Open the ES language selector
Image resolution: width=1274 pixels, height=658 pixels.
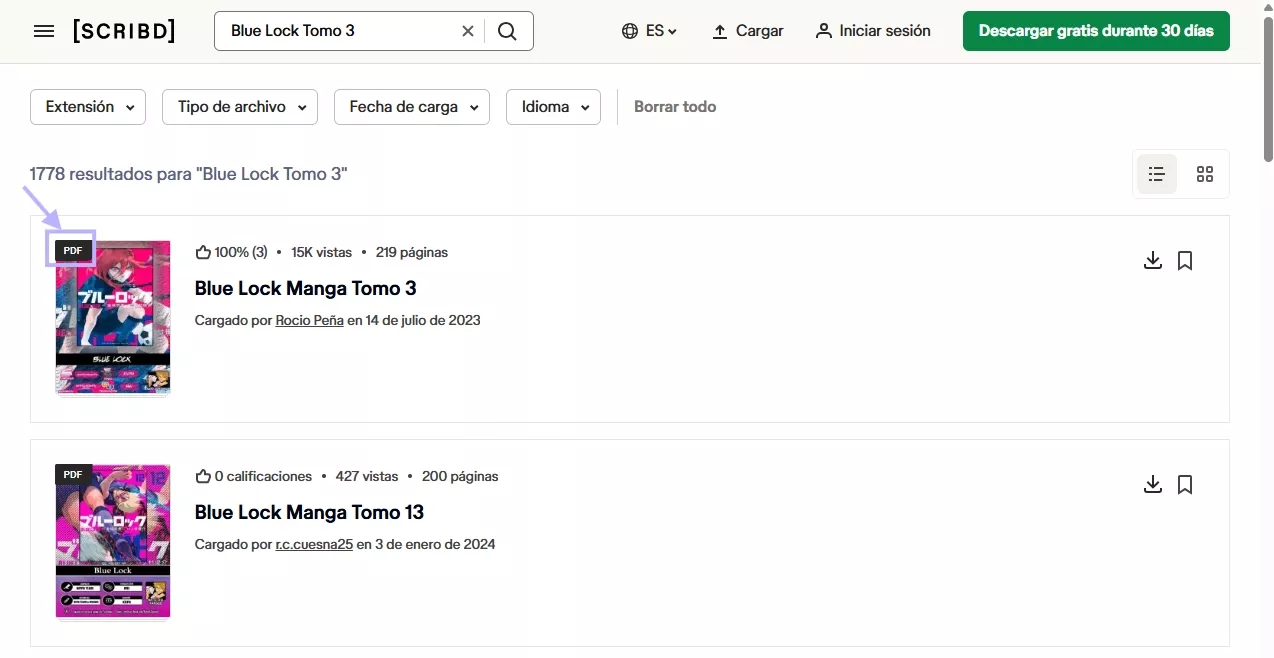649,31
